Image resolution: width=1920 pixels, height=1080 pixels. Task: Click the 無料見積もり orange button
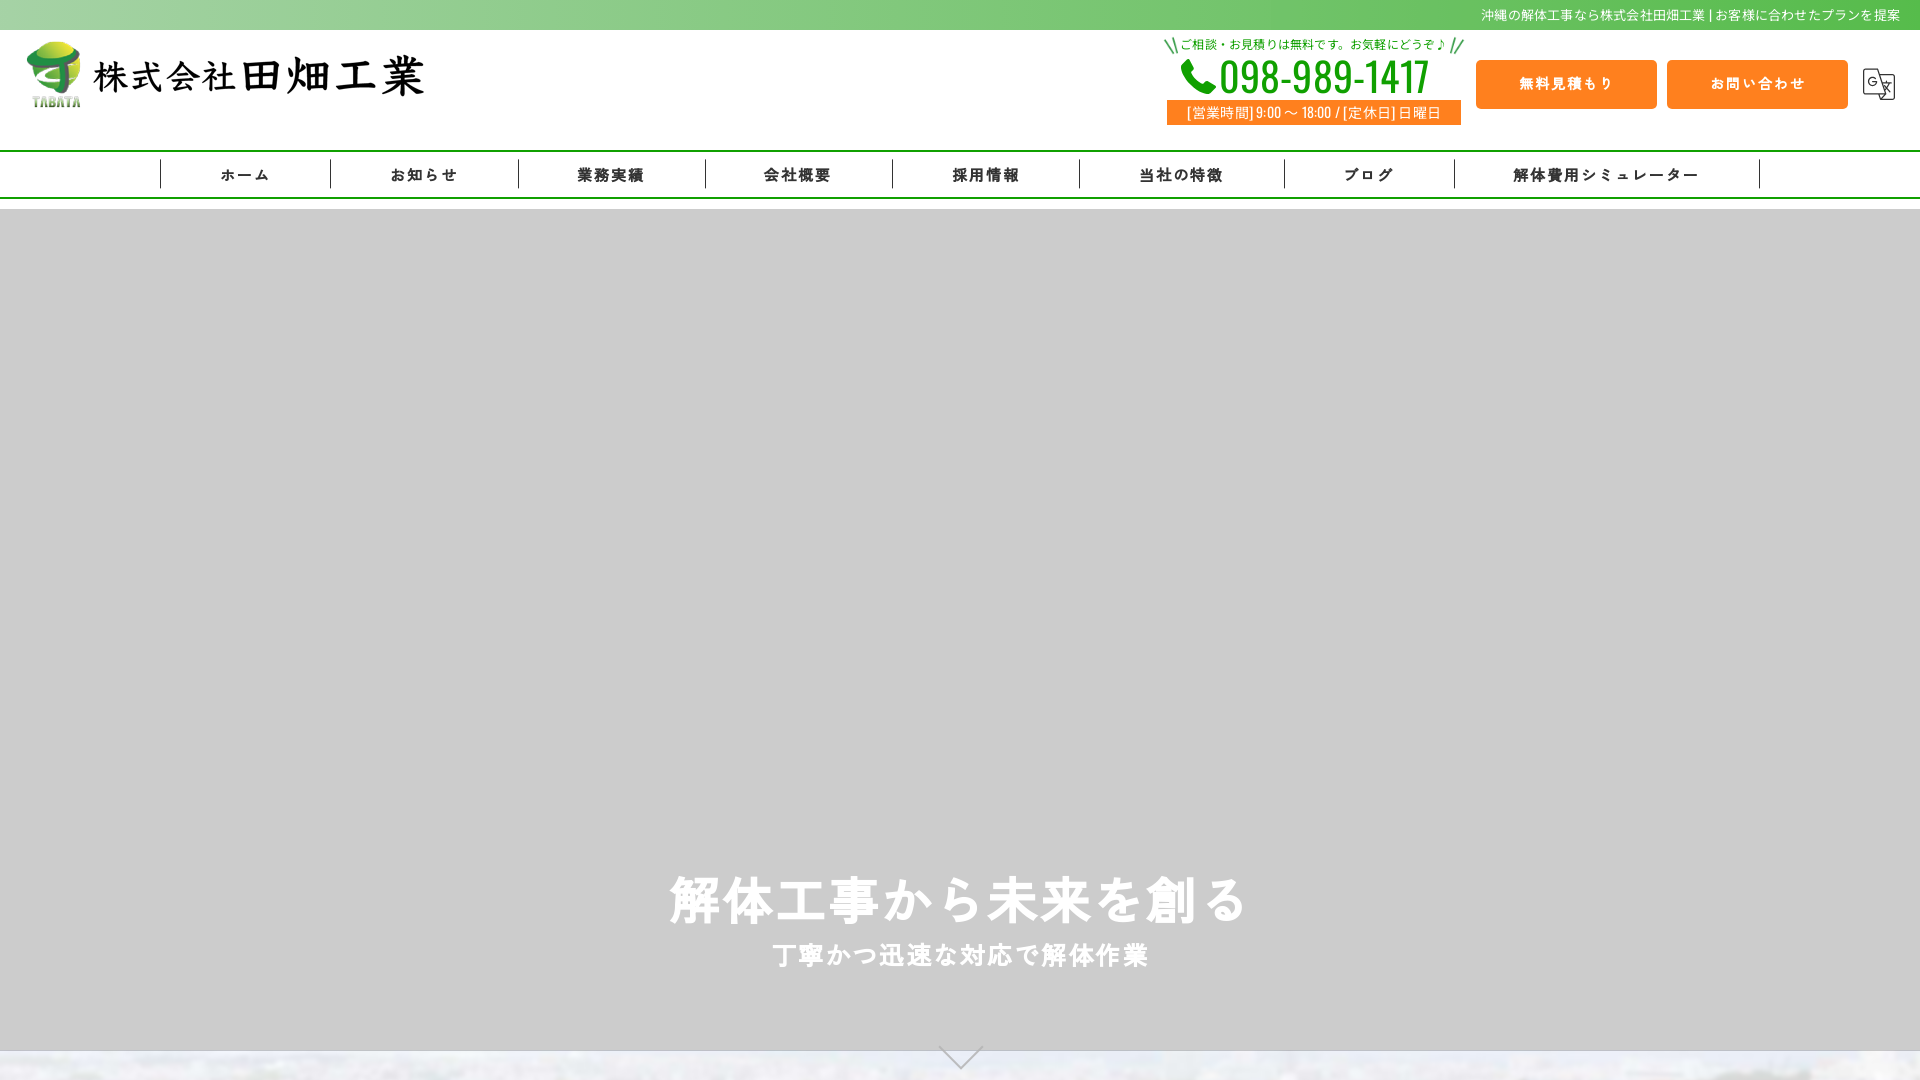coord(1565,84)
